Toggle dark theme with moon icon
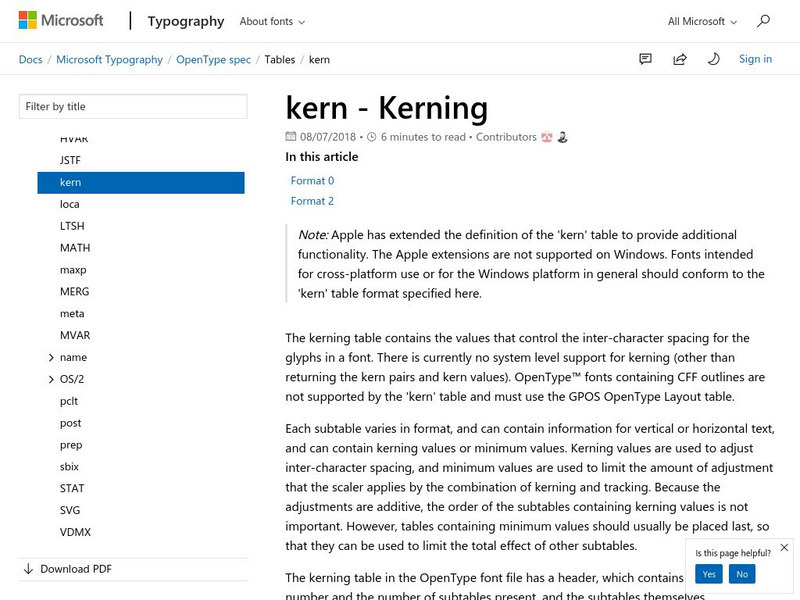 (713, 59)
